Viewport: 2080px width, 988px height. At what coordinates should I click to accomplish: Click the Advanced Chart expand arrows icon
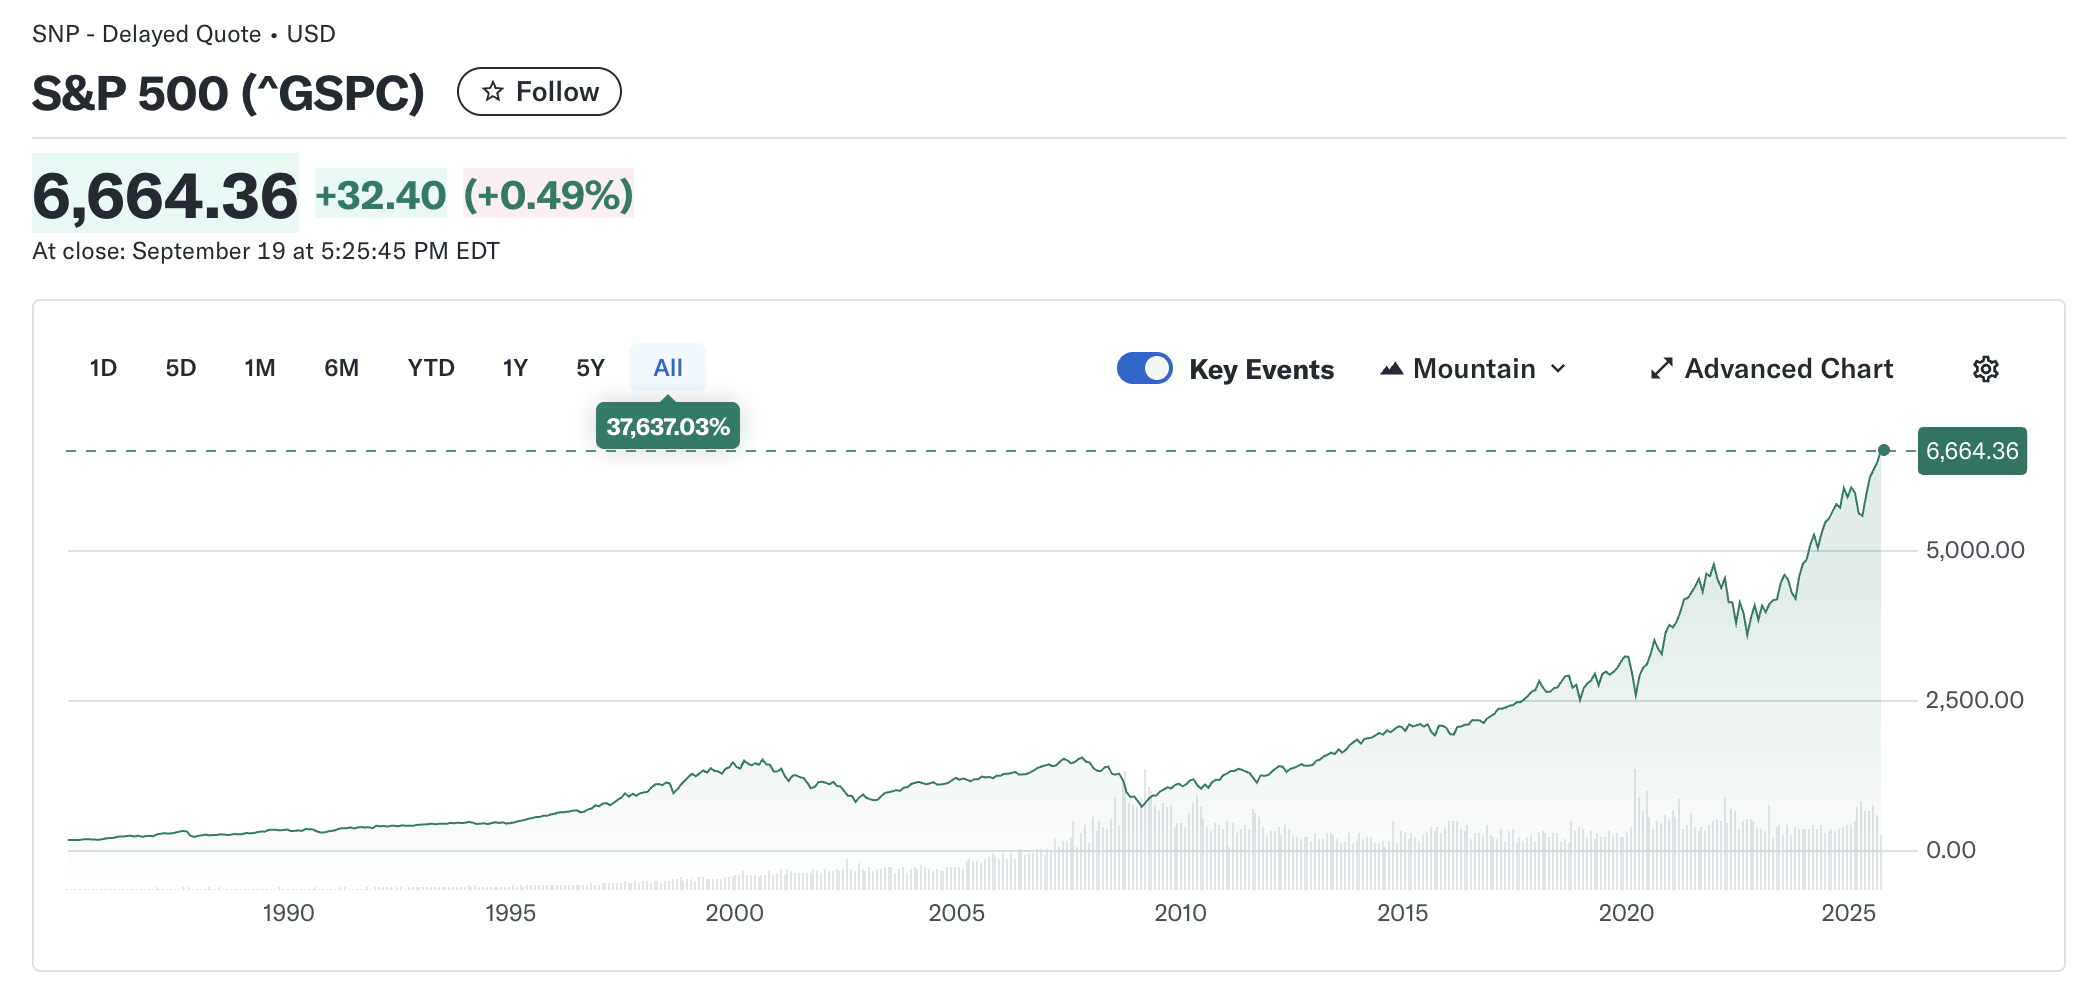pos(1661,369)
